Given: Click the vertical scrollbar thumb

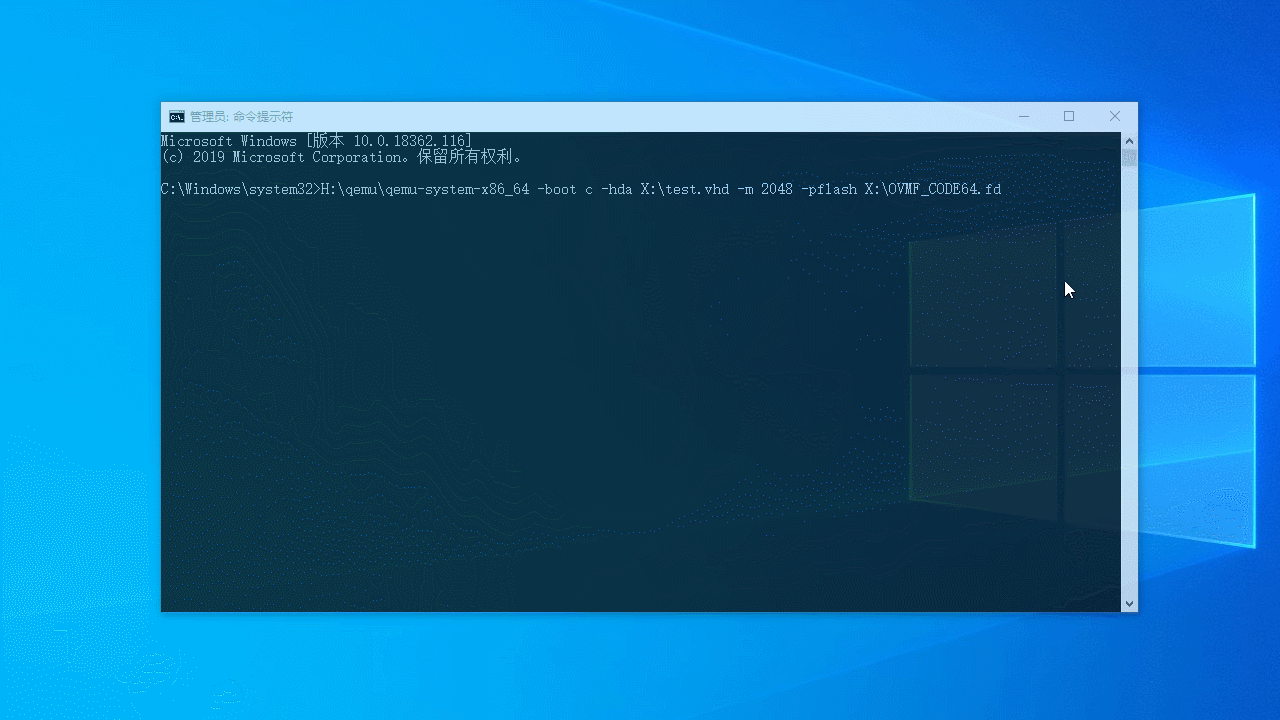Looking at the screenshot, I should click(1129, 157).
